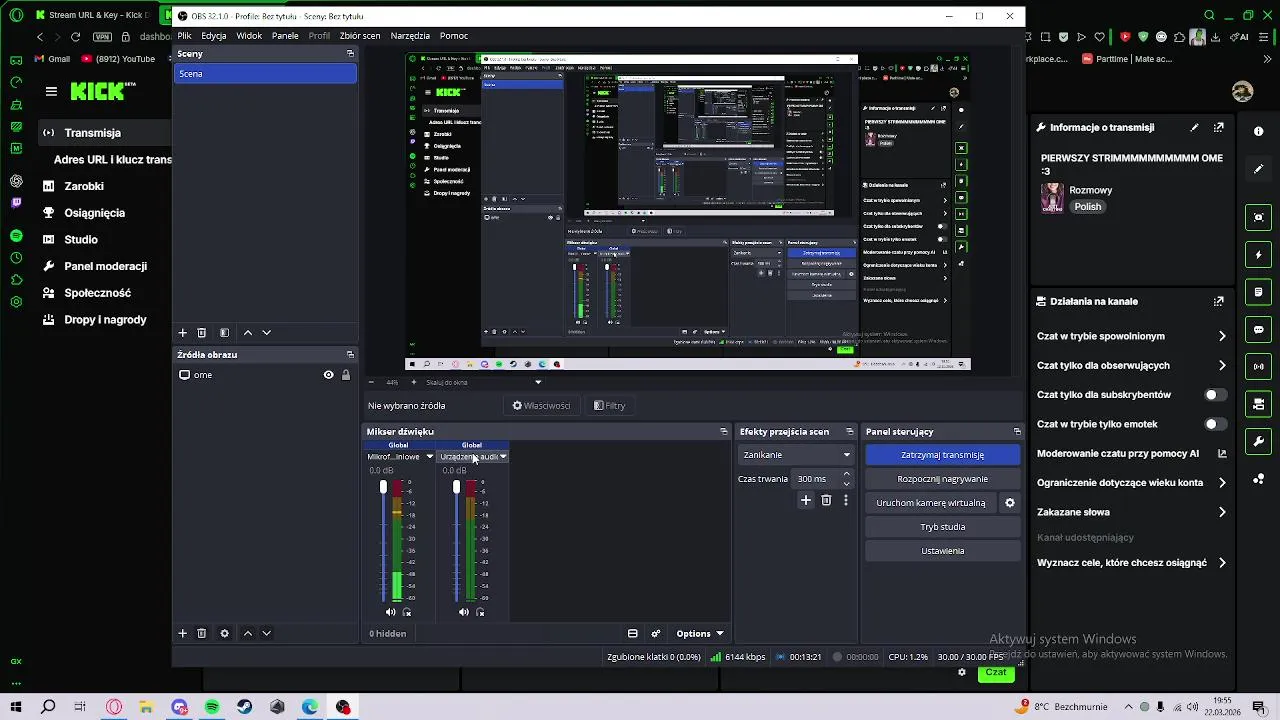
Task: Toggle monitoring on Mikrofon channel
Action: 407,612
